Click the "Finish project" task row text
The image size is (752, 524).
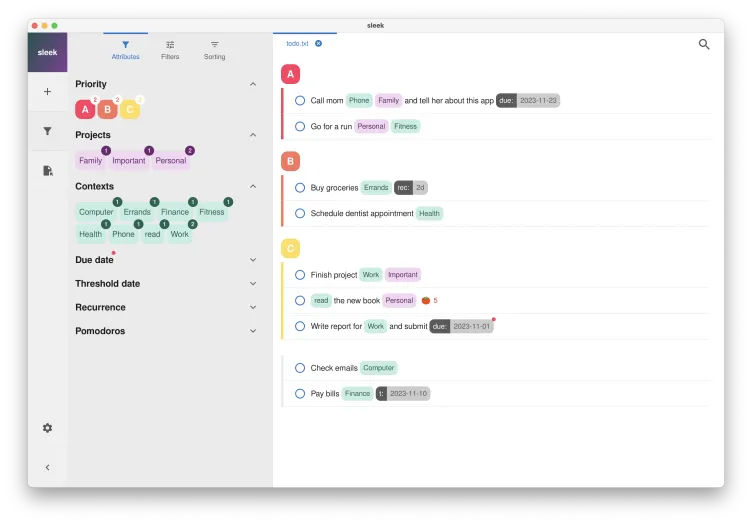333,275
